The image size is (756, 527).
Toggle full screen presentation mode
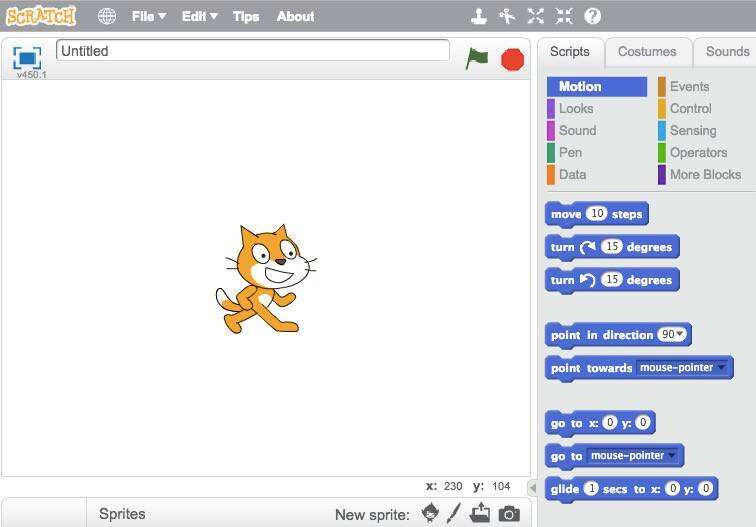[27, 57]
